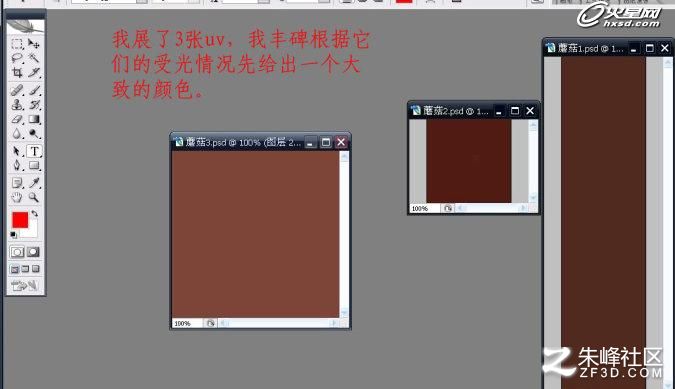Choose the Magic Wand tool

[34, 58]
